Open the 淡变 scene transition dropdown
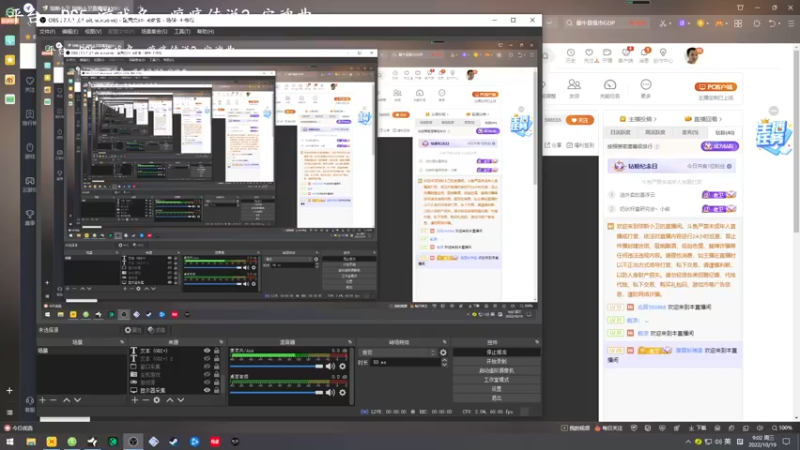Screen dimensions: 800x450 coord(398,353)
